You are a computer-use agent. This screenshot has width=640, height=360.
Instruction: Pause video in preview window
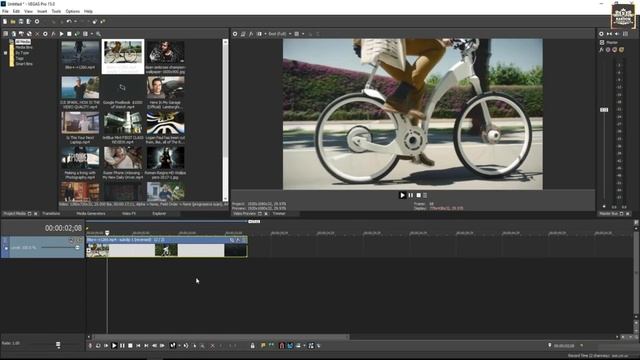pos(411,196)
